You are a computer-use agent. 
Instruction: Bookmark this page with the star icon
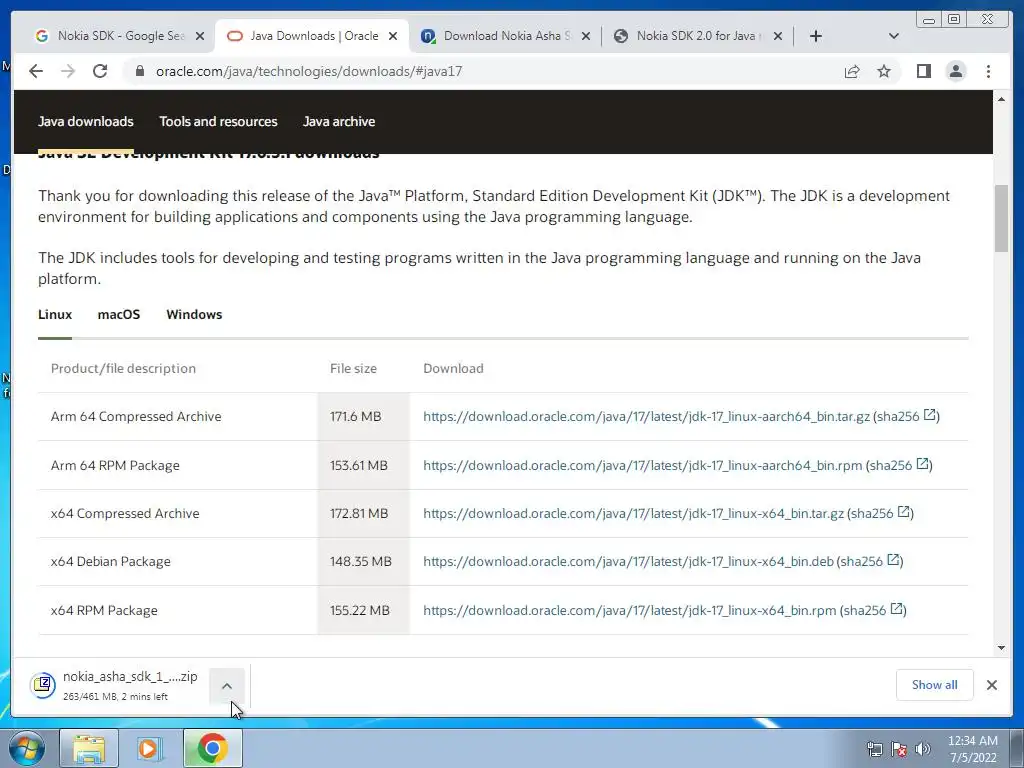pyautogui.click(x=884, y=71)
